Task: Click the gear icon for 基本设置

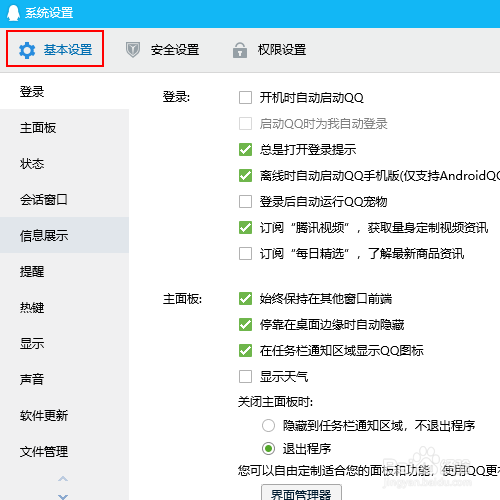Action: click(x=27, y=51)
